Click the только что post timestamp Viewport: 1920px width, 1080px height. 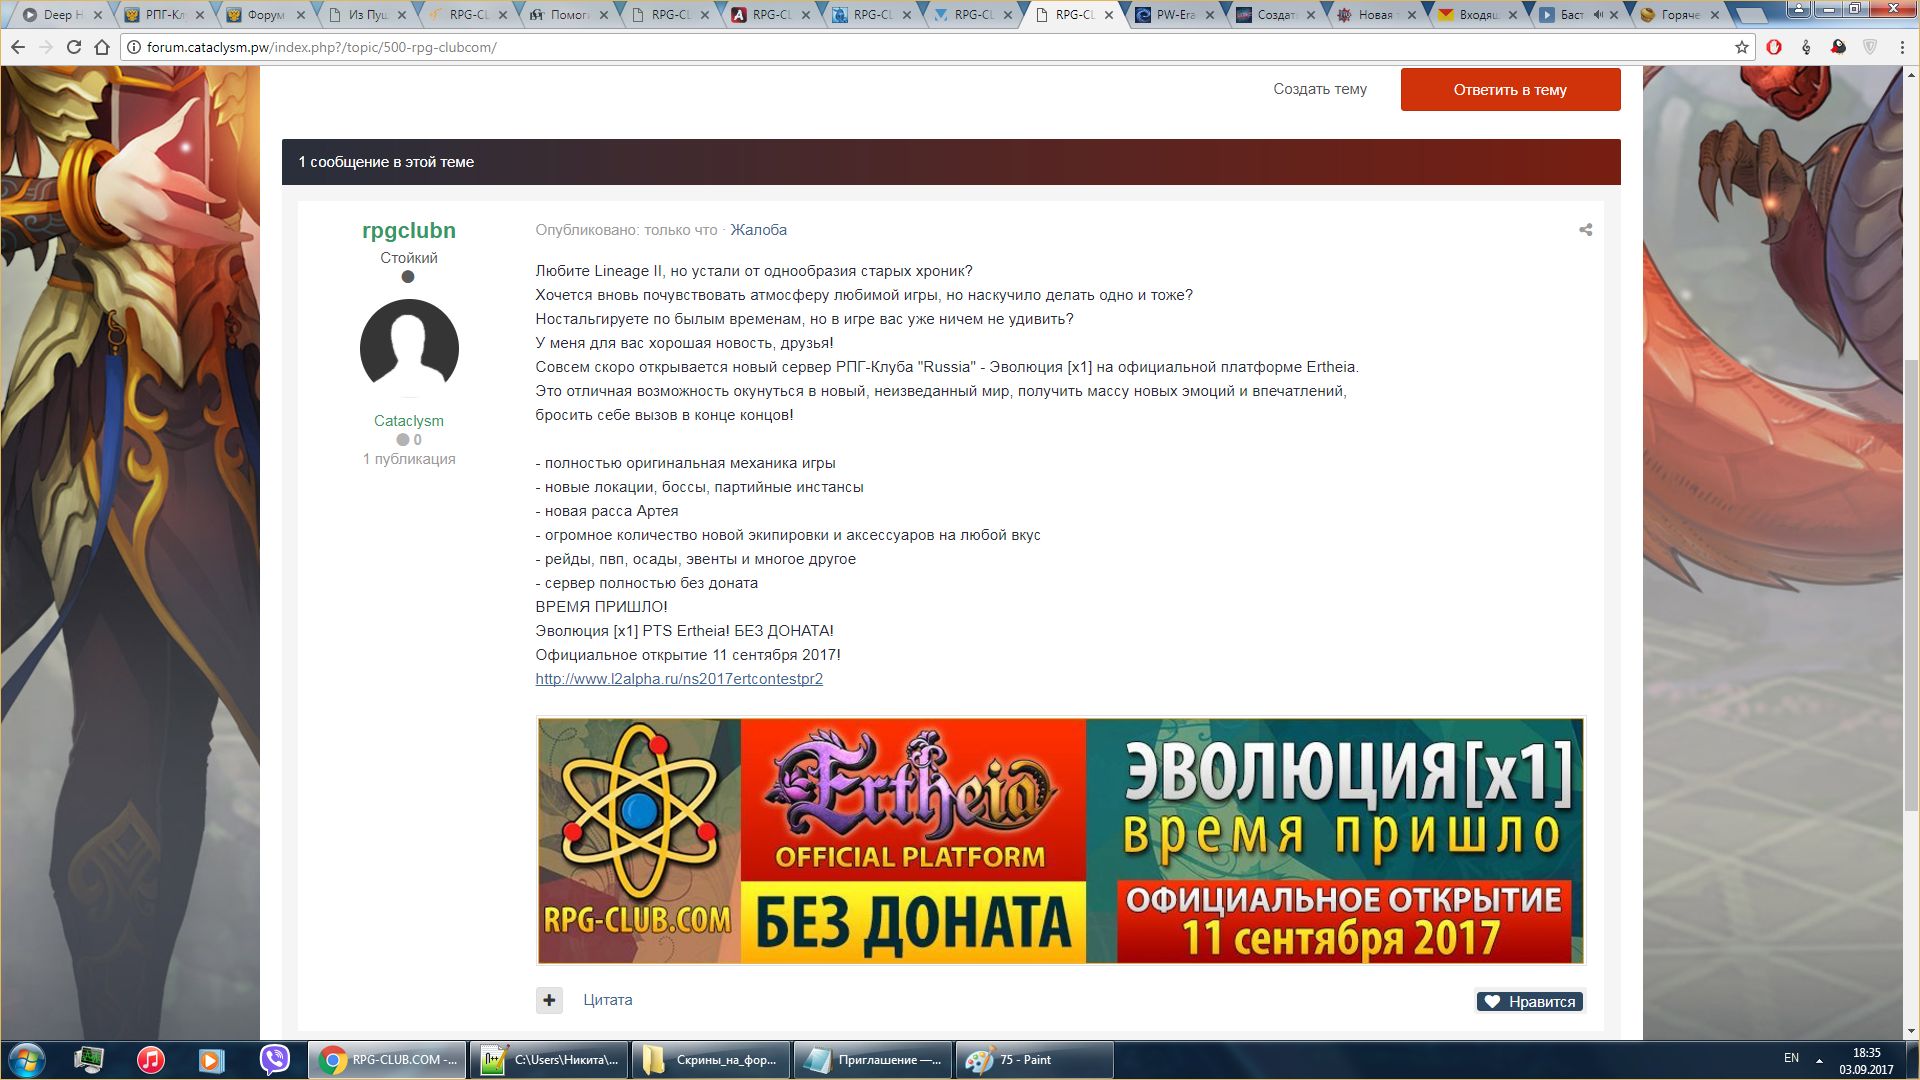(681, 230)
